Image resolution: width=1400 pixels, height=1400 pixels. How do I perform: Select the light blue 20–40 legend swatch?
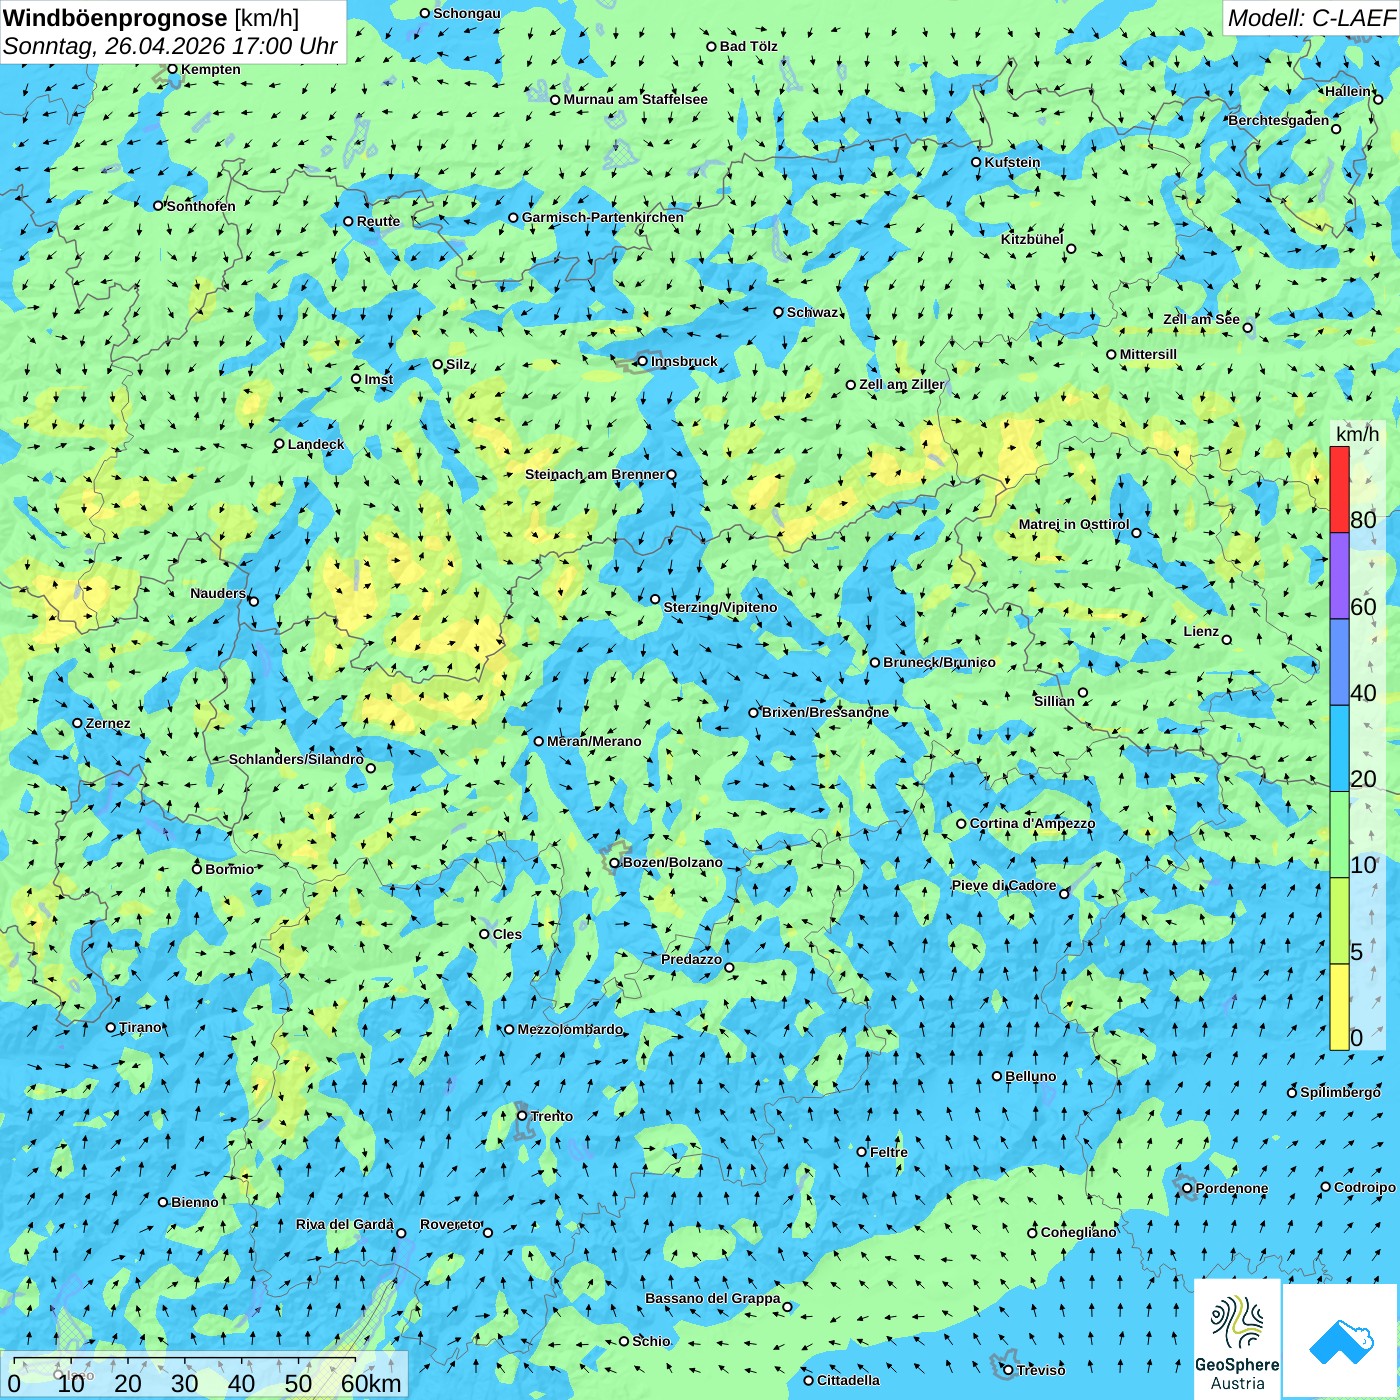(1339, 749)
